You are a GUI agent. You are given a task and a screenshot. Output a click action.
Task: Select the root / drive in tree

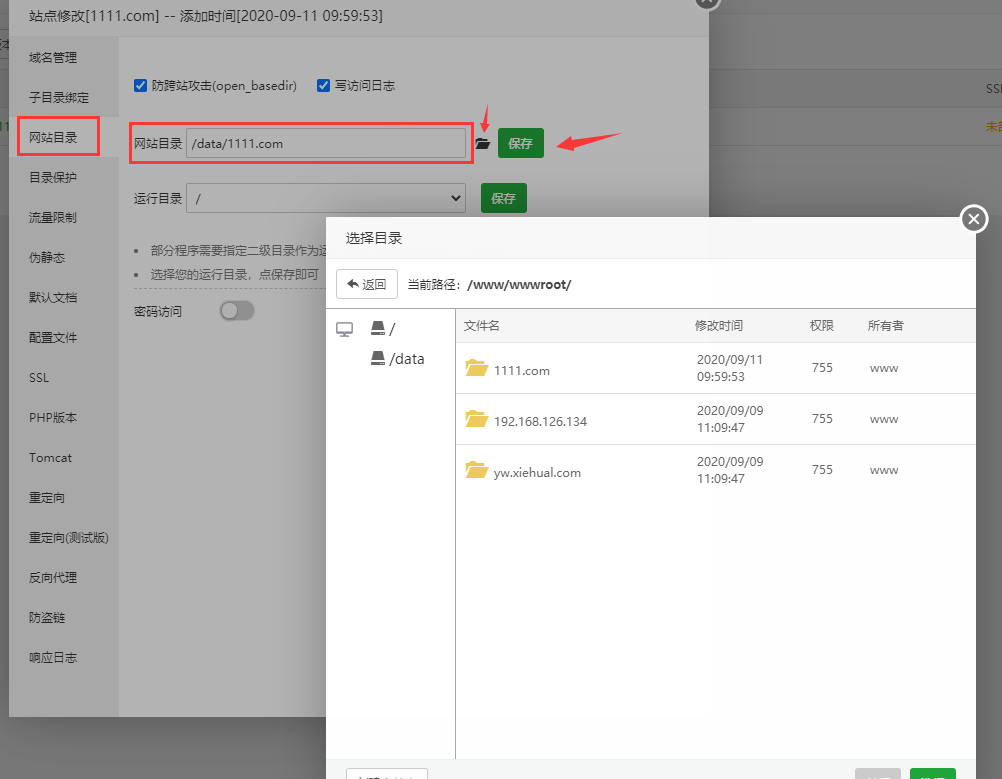[x=383, y=328]
